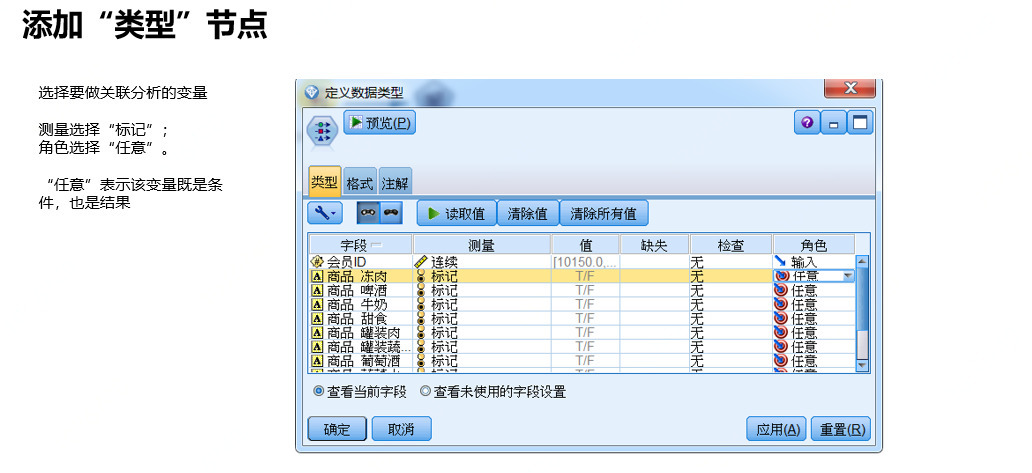Click the string icon of 商品_啤酒
This screenshot has height=473, width=1032.
click(317, 290)
